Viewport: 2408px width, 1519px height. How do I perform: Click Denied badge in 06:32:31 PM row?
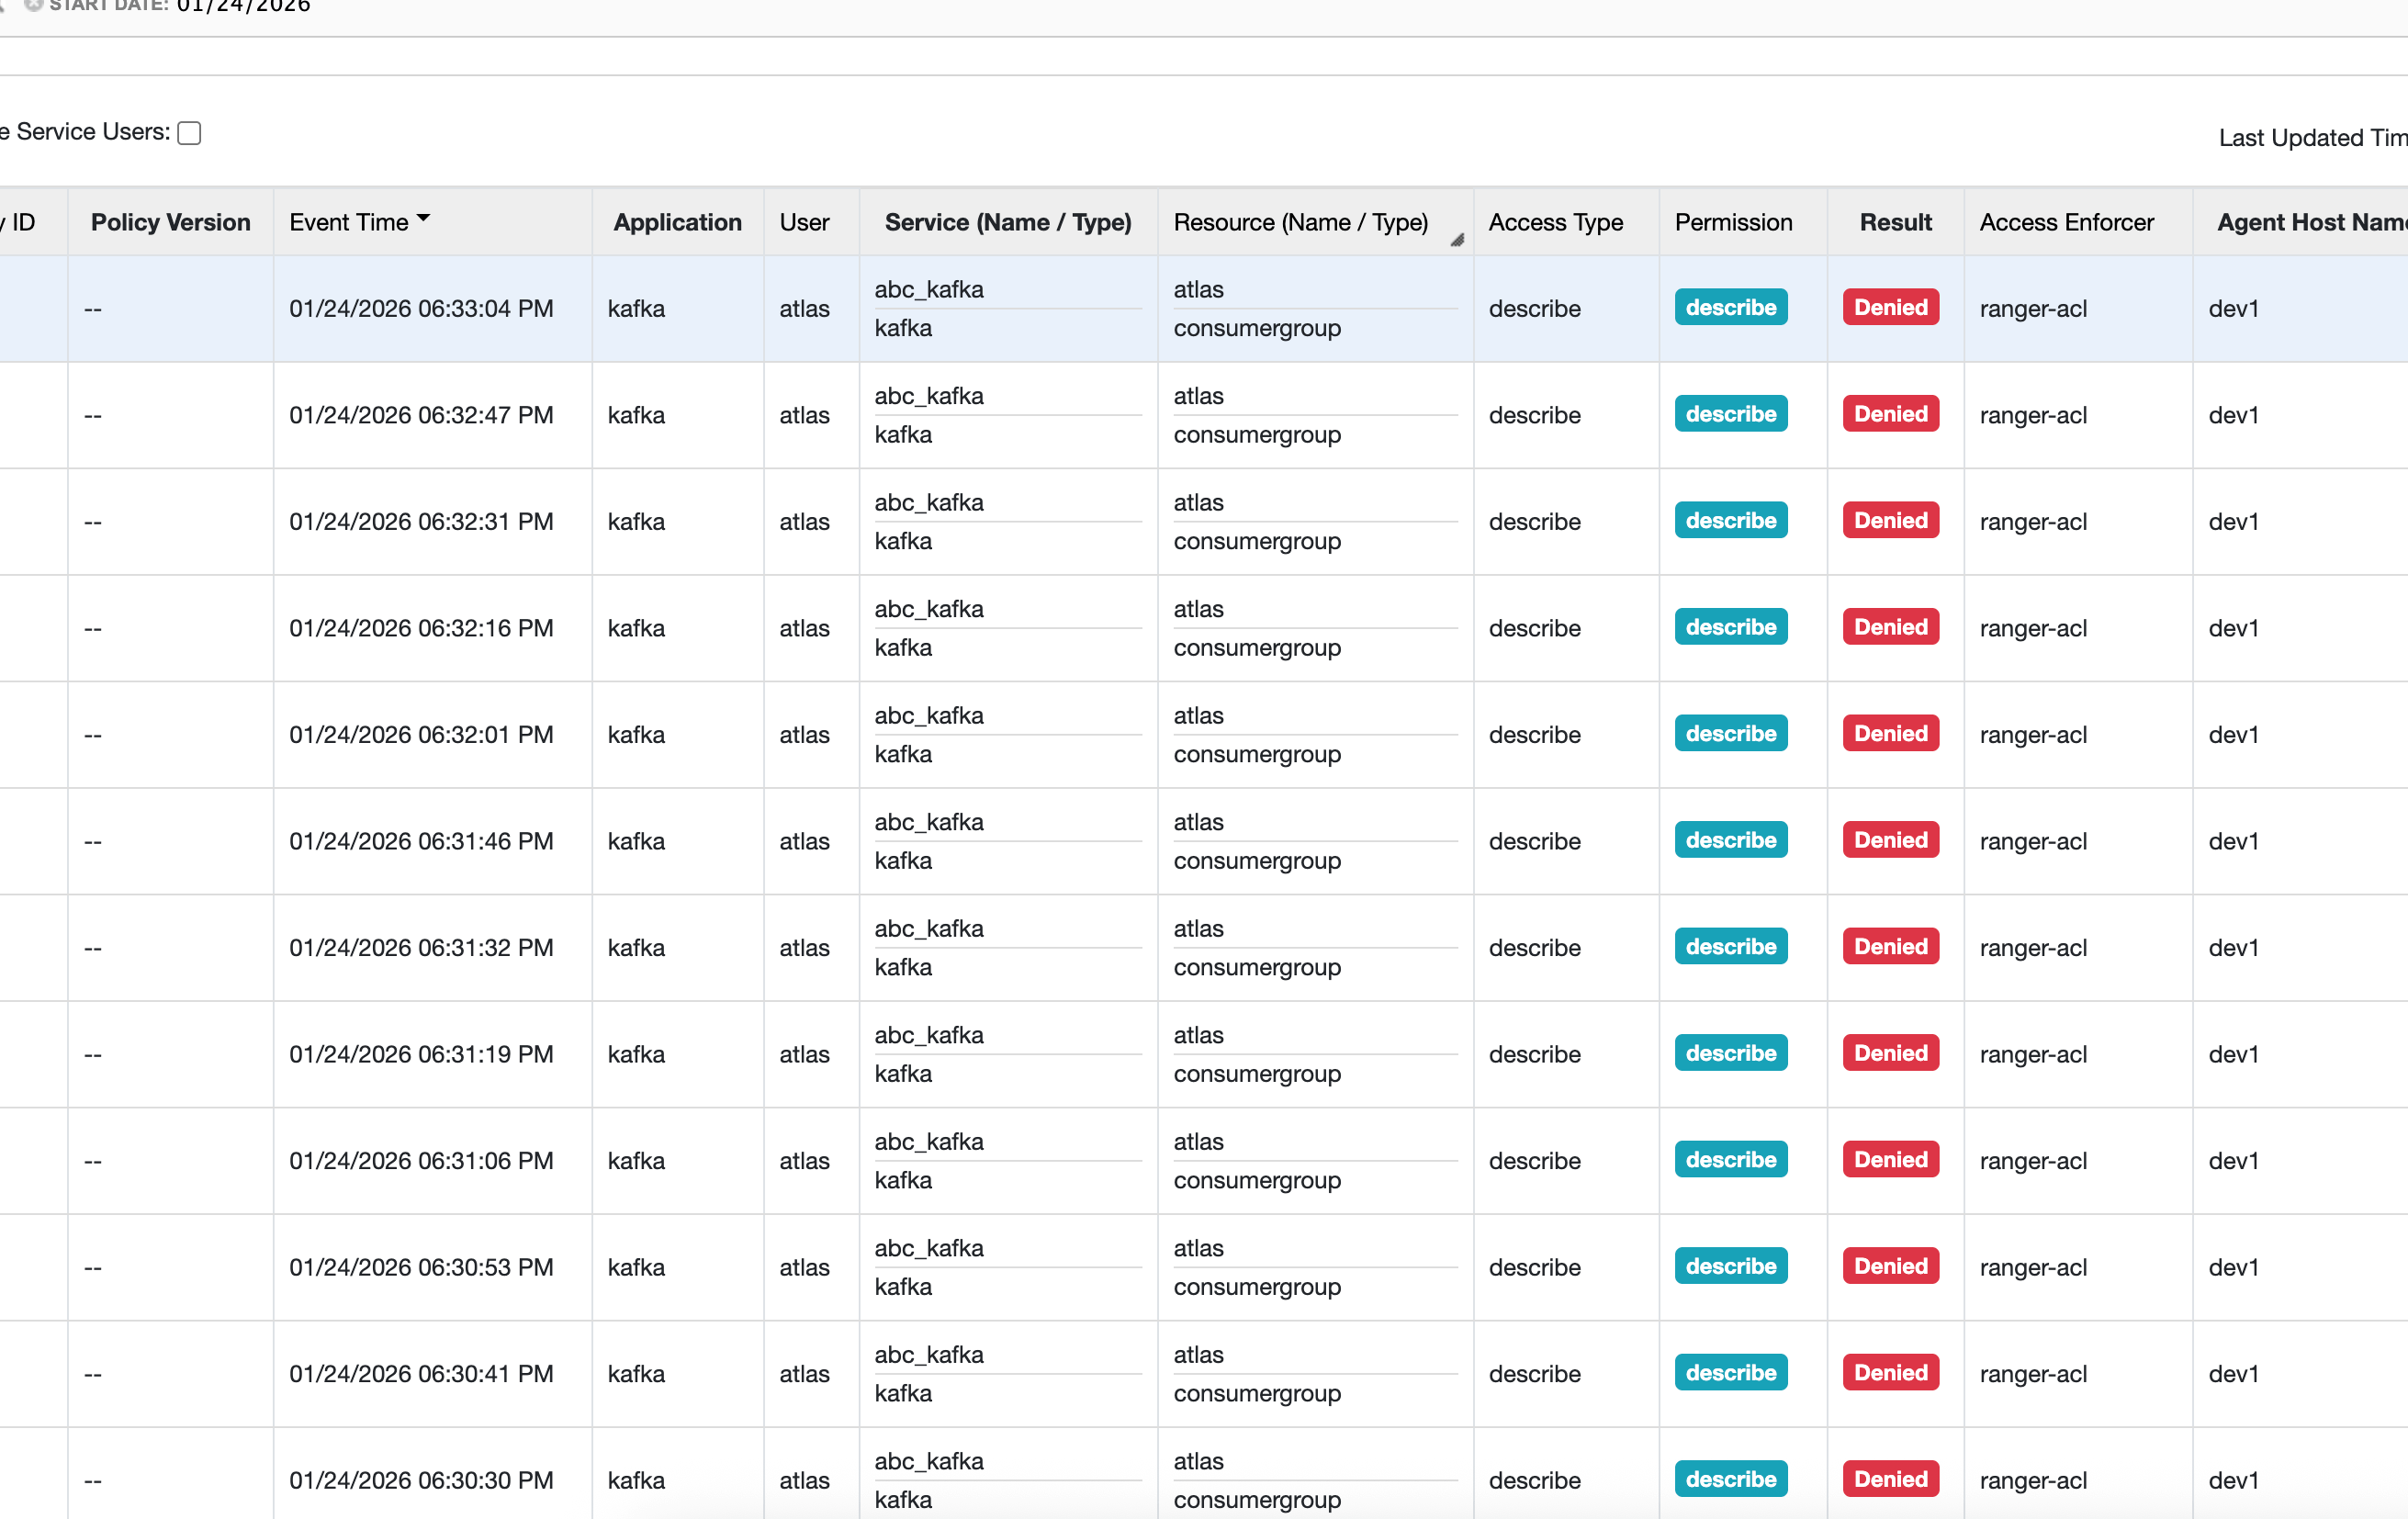(1890, 521)
